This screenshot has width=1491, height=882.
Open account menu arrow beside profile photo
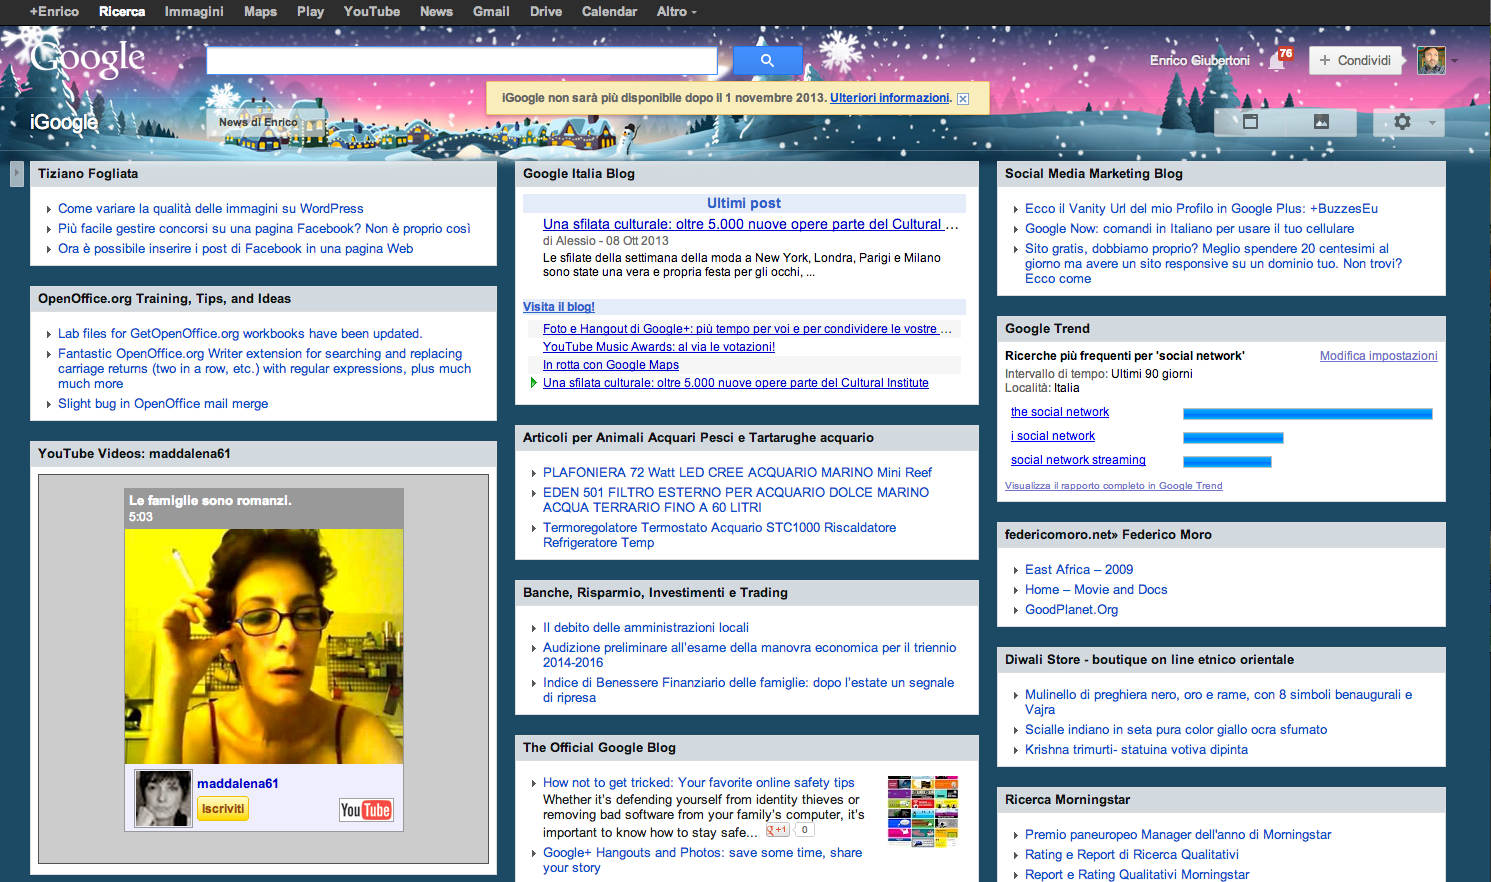pyautogui.click(x=1454, y=61)
